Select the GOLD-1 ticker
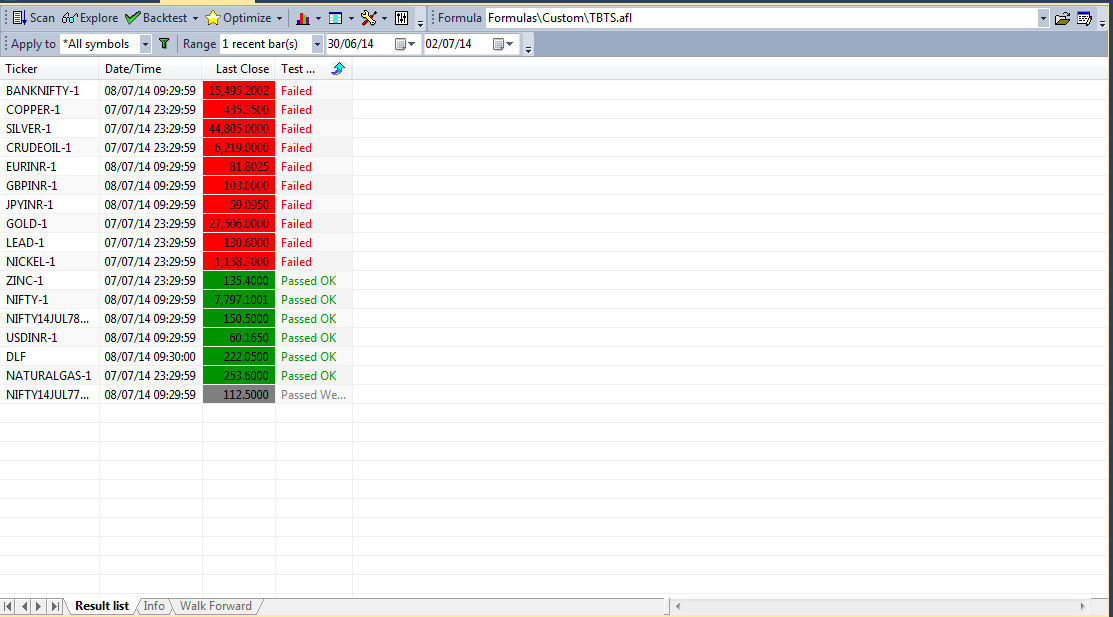The image size is (1113, 617). (26, 224)
